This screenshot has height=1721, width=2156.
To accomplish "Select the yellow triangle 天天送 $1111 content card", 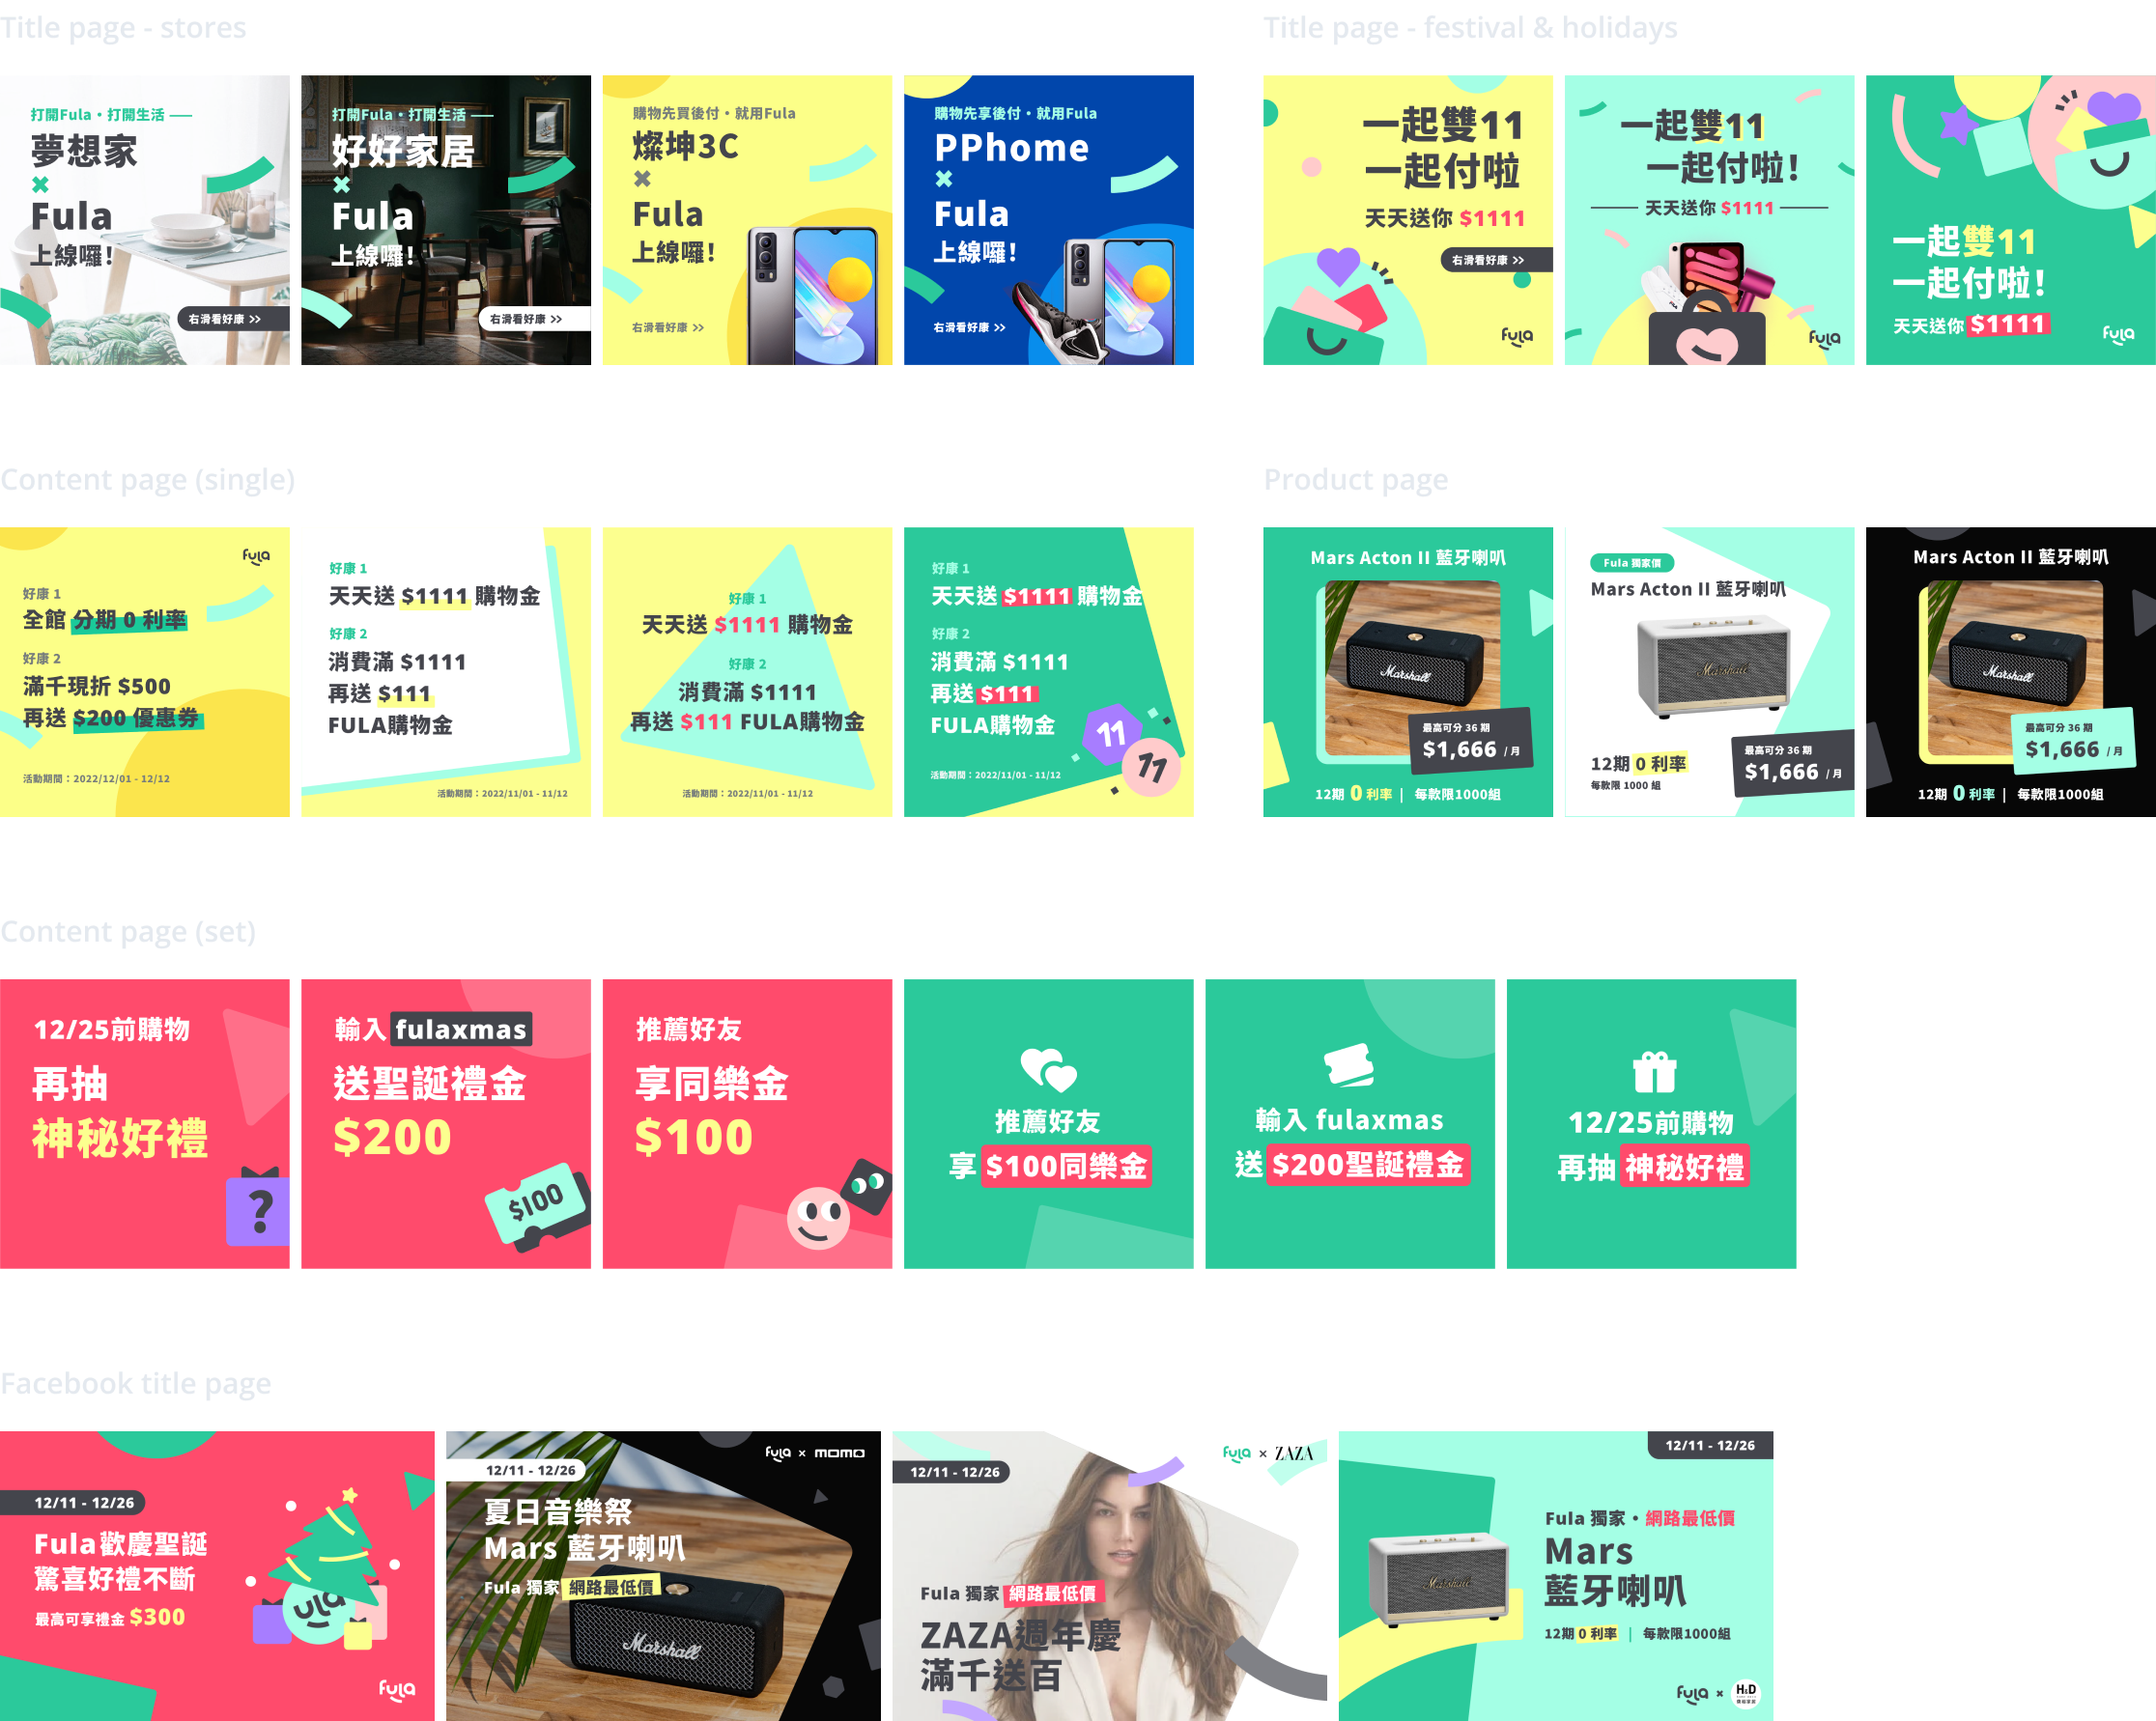I will [x=747, y=672].
